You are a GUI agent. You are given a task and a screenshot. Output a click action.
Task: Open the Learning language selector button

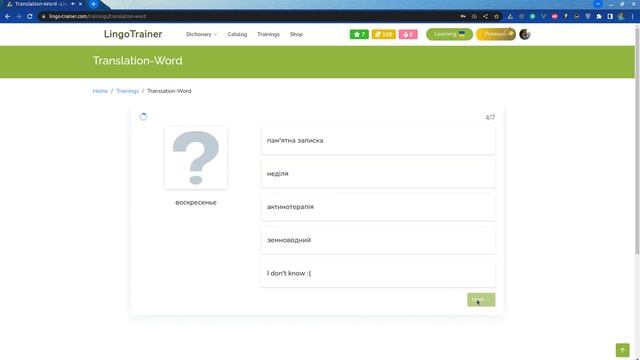pyautogui.click(x=449, y=34)
